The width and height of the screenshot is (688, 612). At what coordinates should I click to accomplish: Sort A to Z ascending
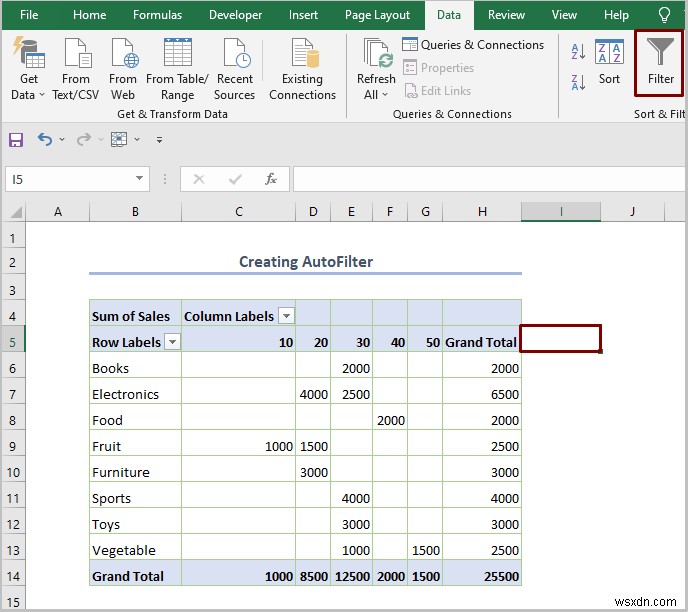click(578, 51)
